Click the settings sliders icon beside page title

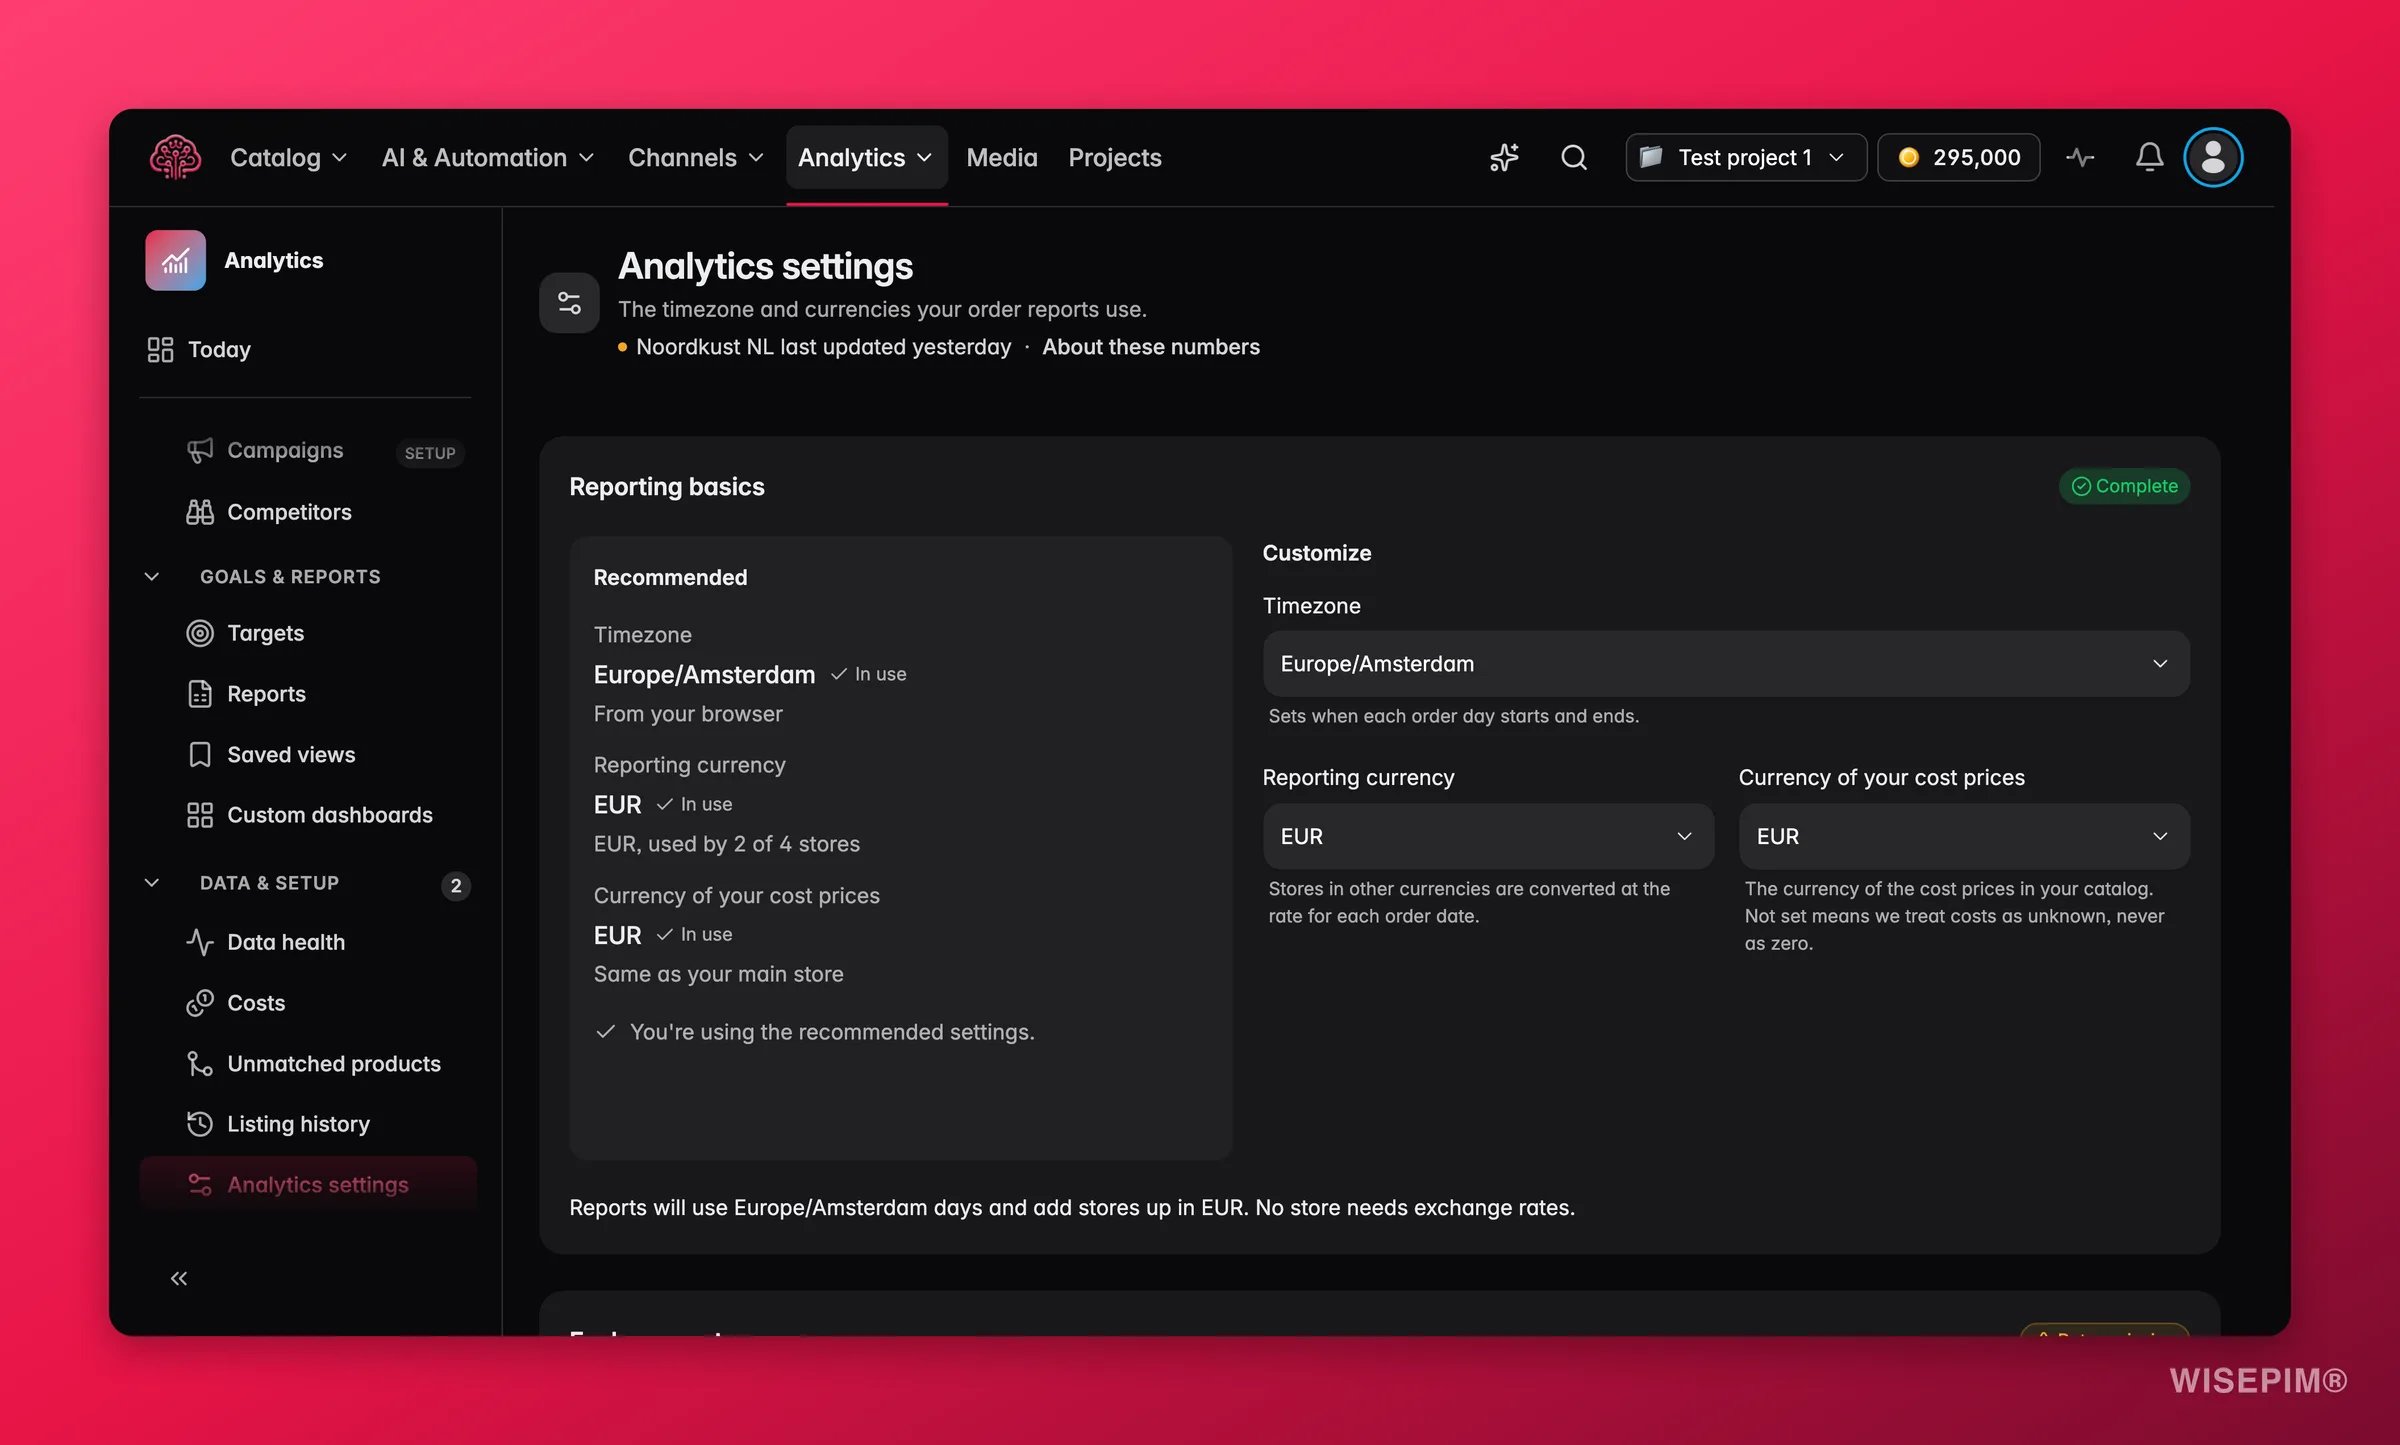tap(569, 303)
